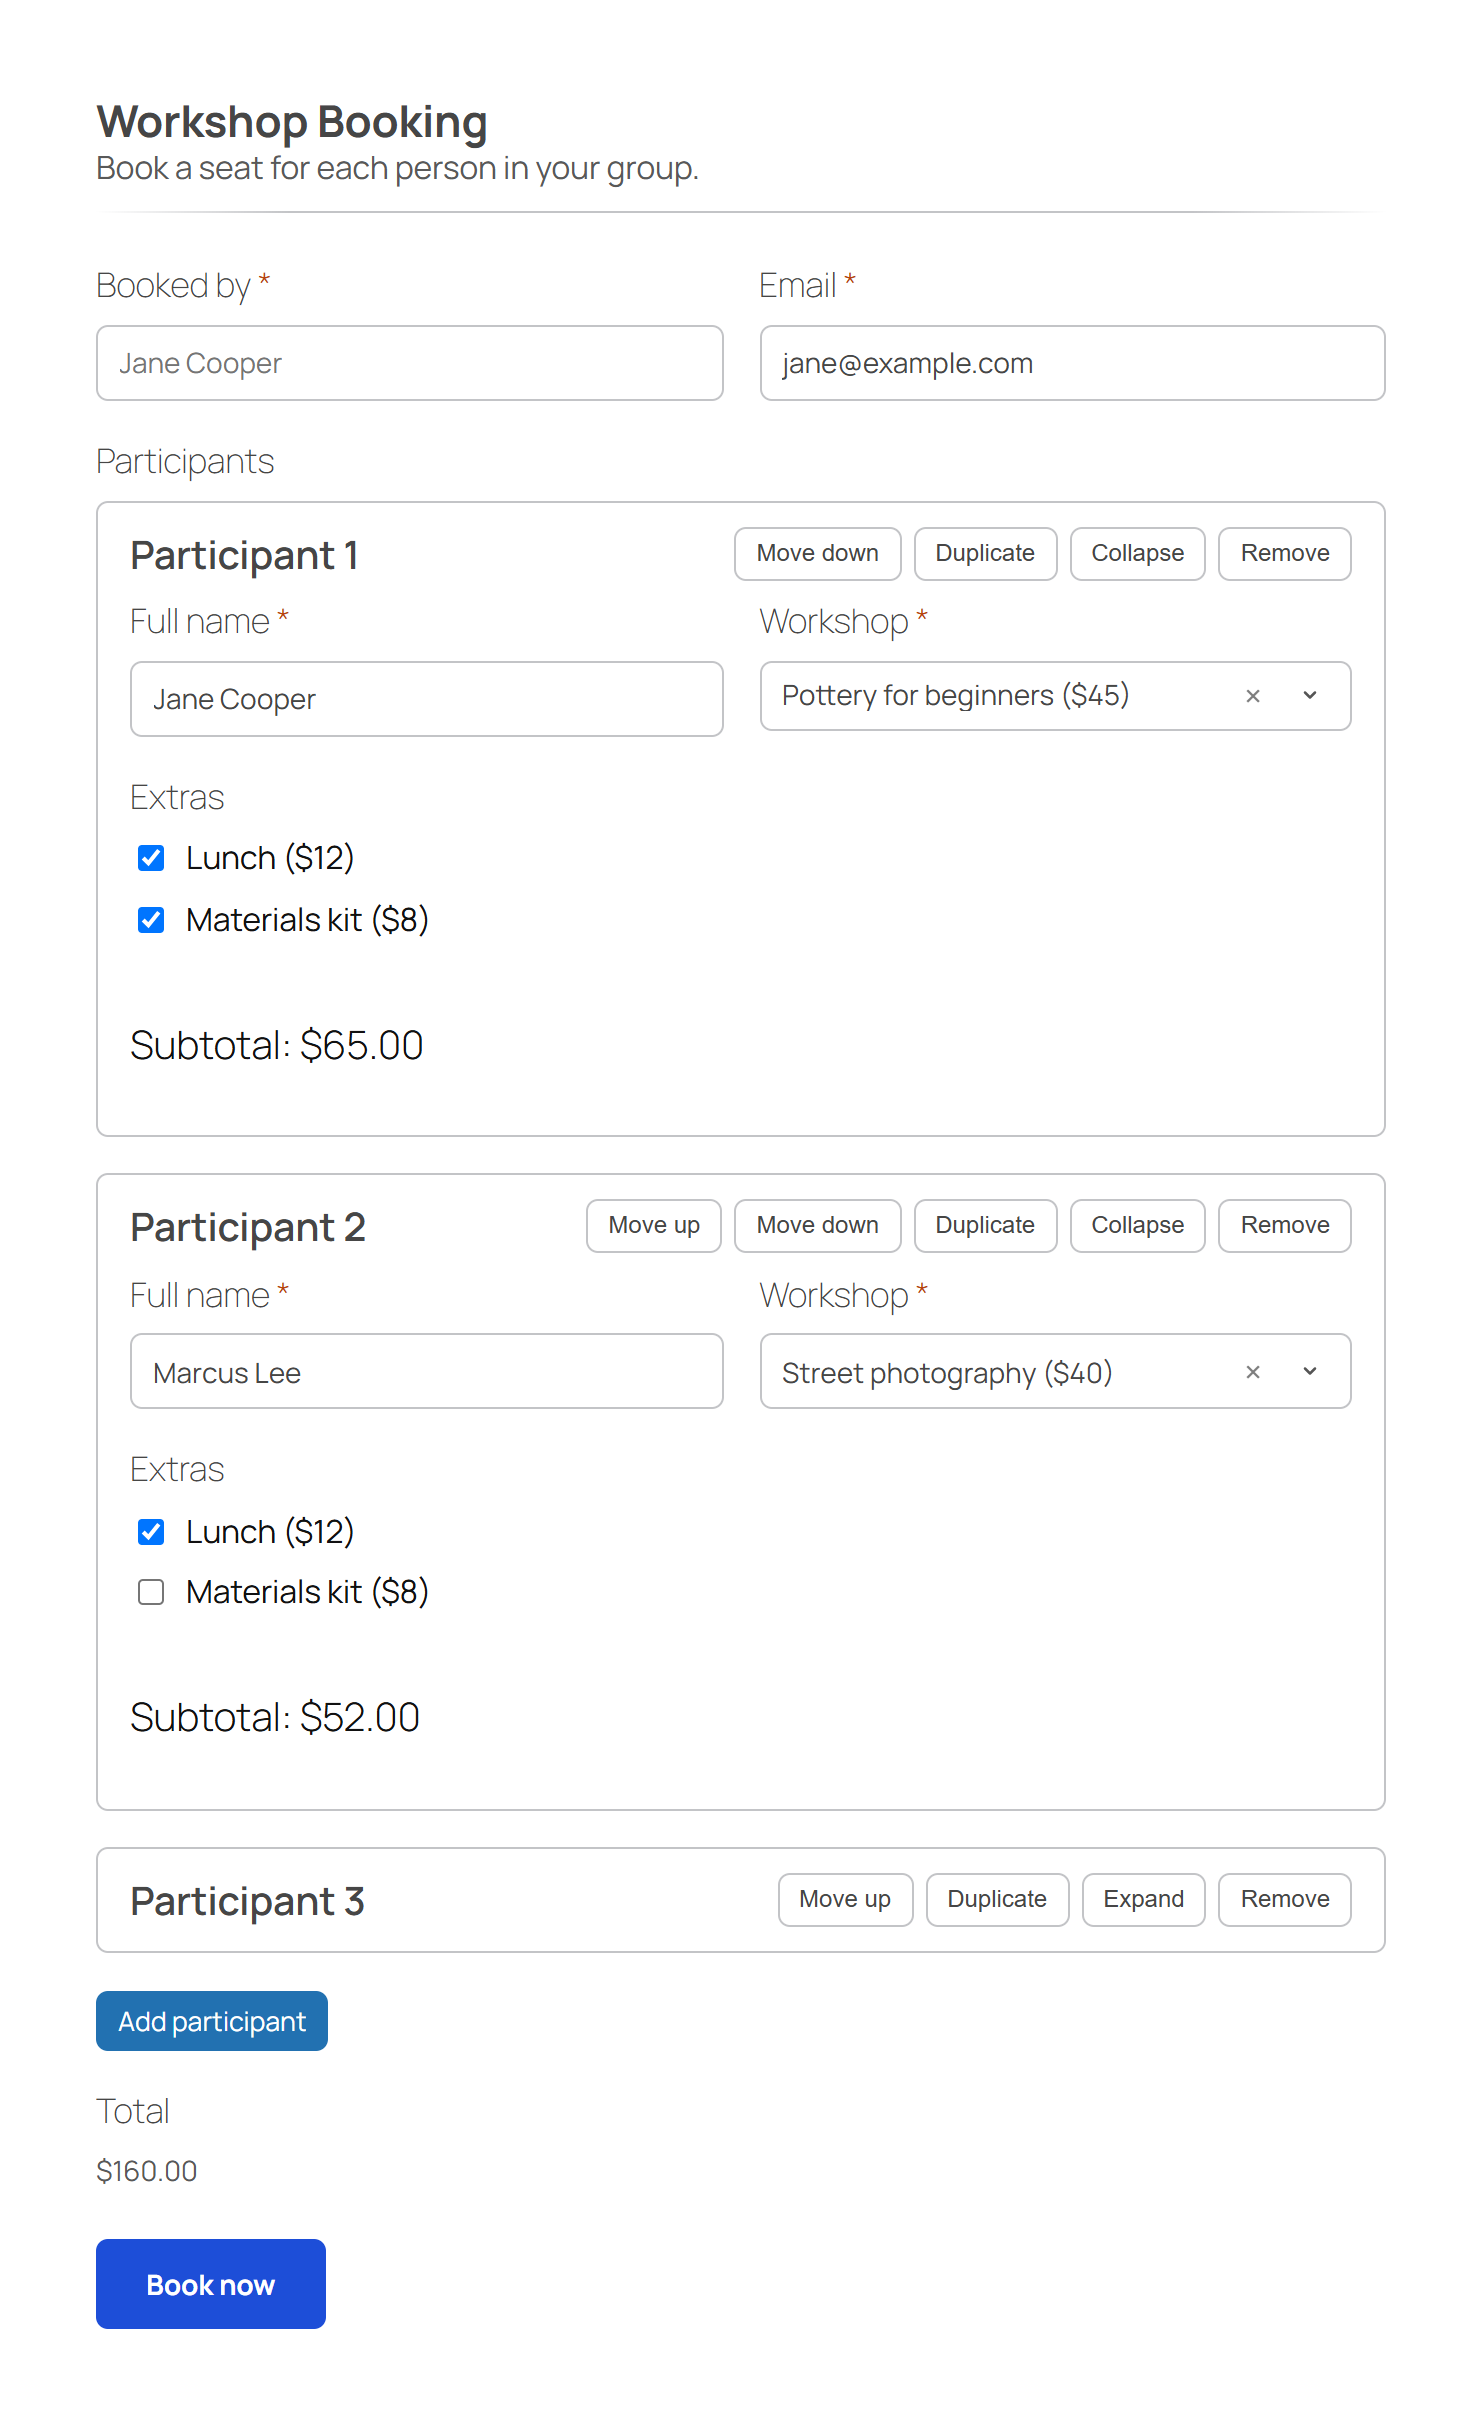The image size is (1482, 2424).
Task: Uncheck Materials kit ($8) for Participant 1
Action: pos(151,920)
